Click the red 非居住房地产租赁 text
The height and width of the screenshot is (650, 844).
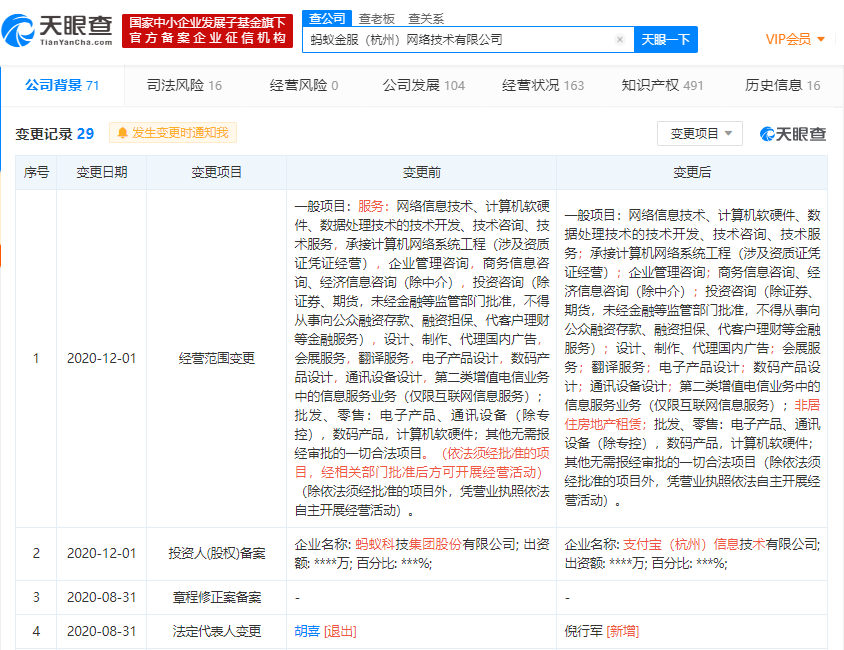coord(692,414)
